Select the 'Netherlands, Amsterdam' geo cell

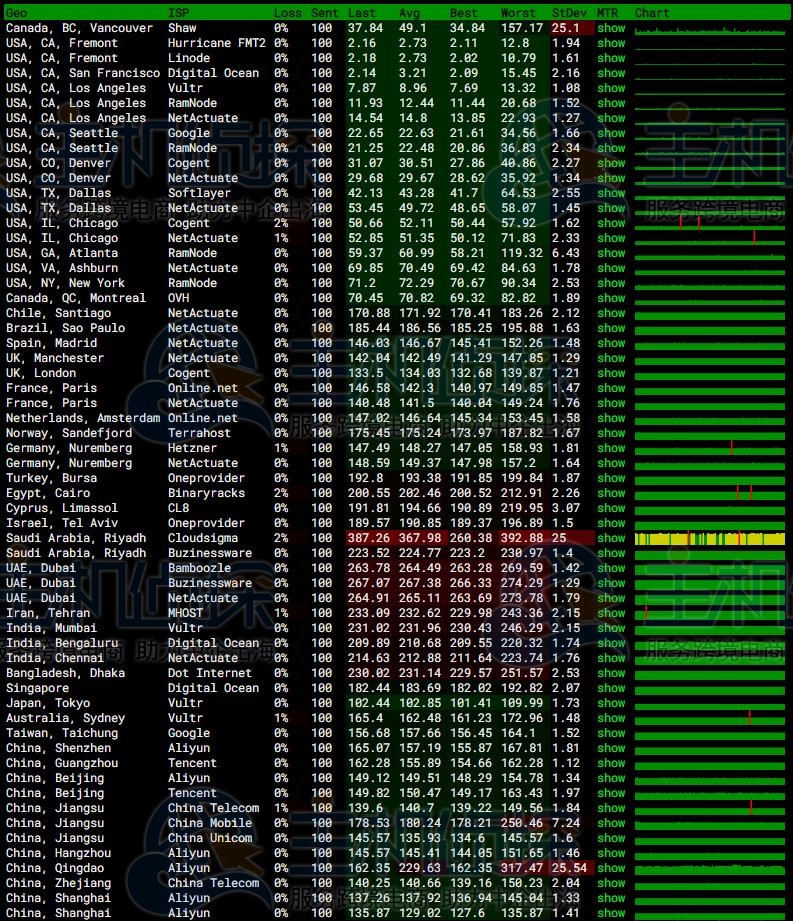click(x=83, y=418)
